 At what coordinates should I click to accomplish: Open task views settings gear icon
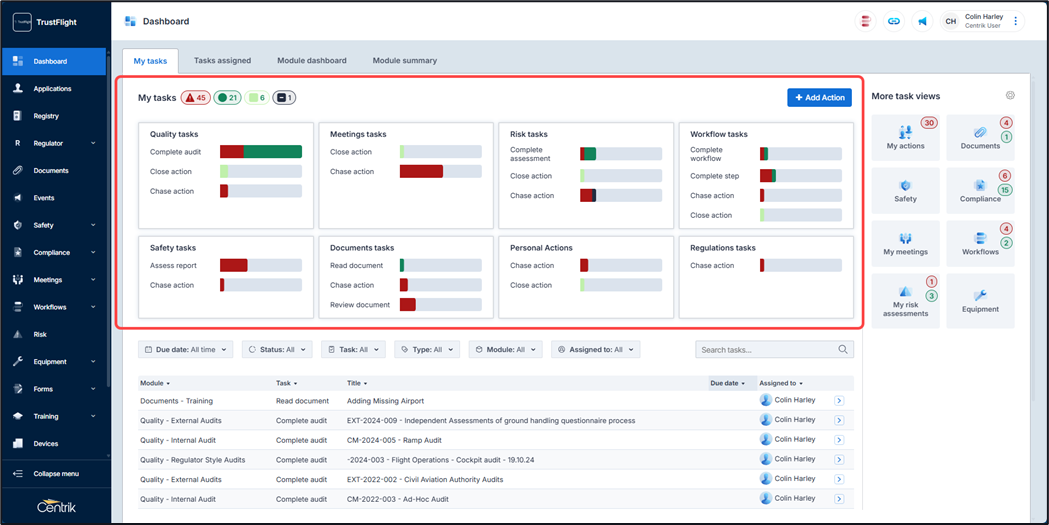tap(1010, 96)
